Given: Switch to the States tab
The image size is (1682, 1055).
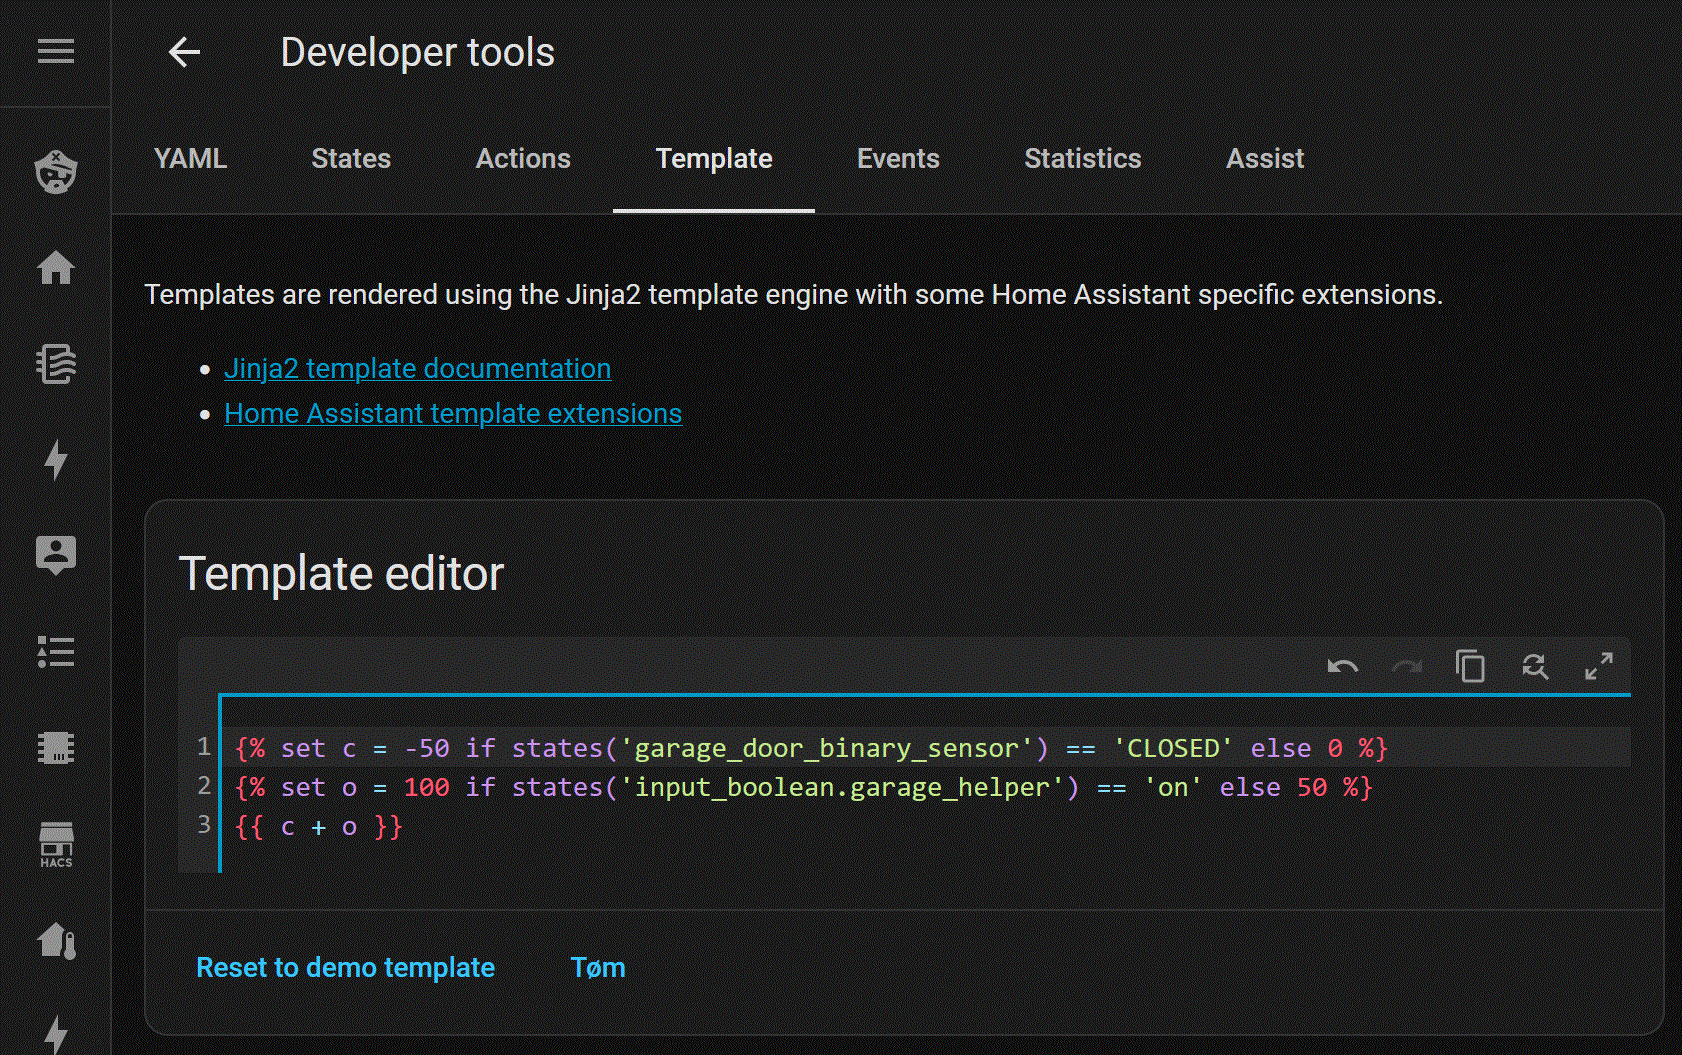Looking at the screenshot, I should coord(351,159).
